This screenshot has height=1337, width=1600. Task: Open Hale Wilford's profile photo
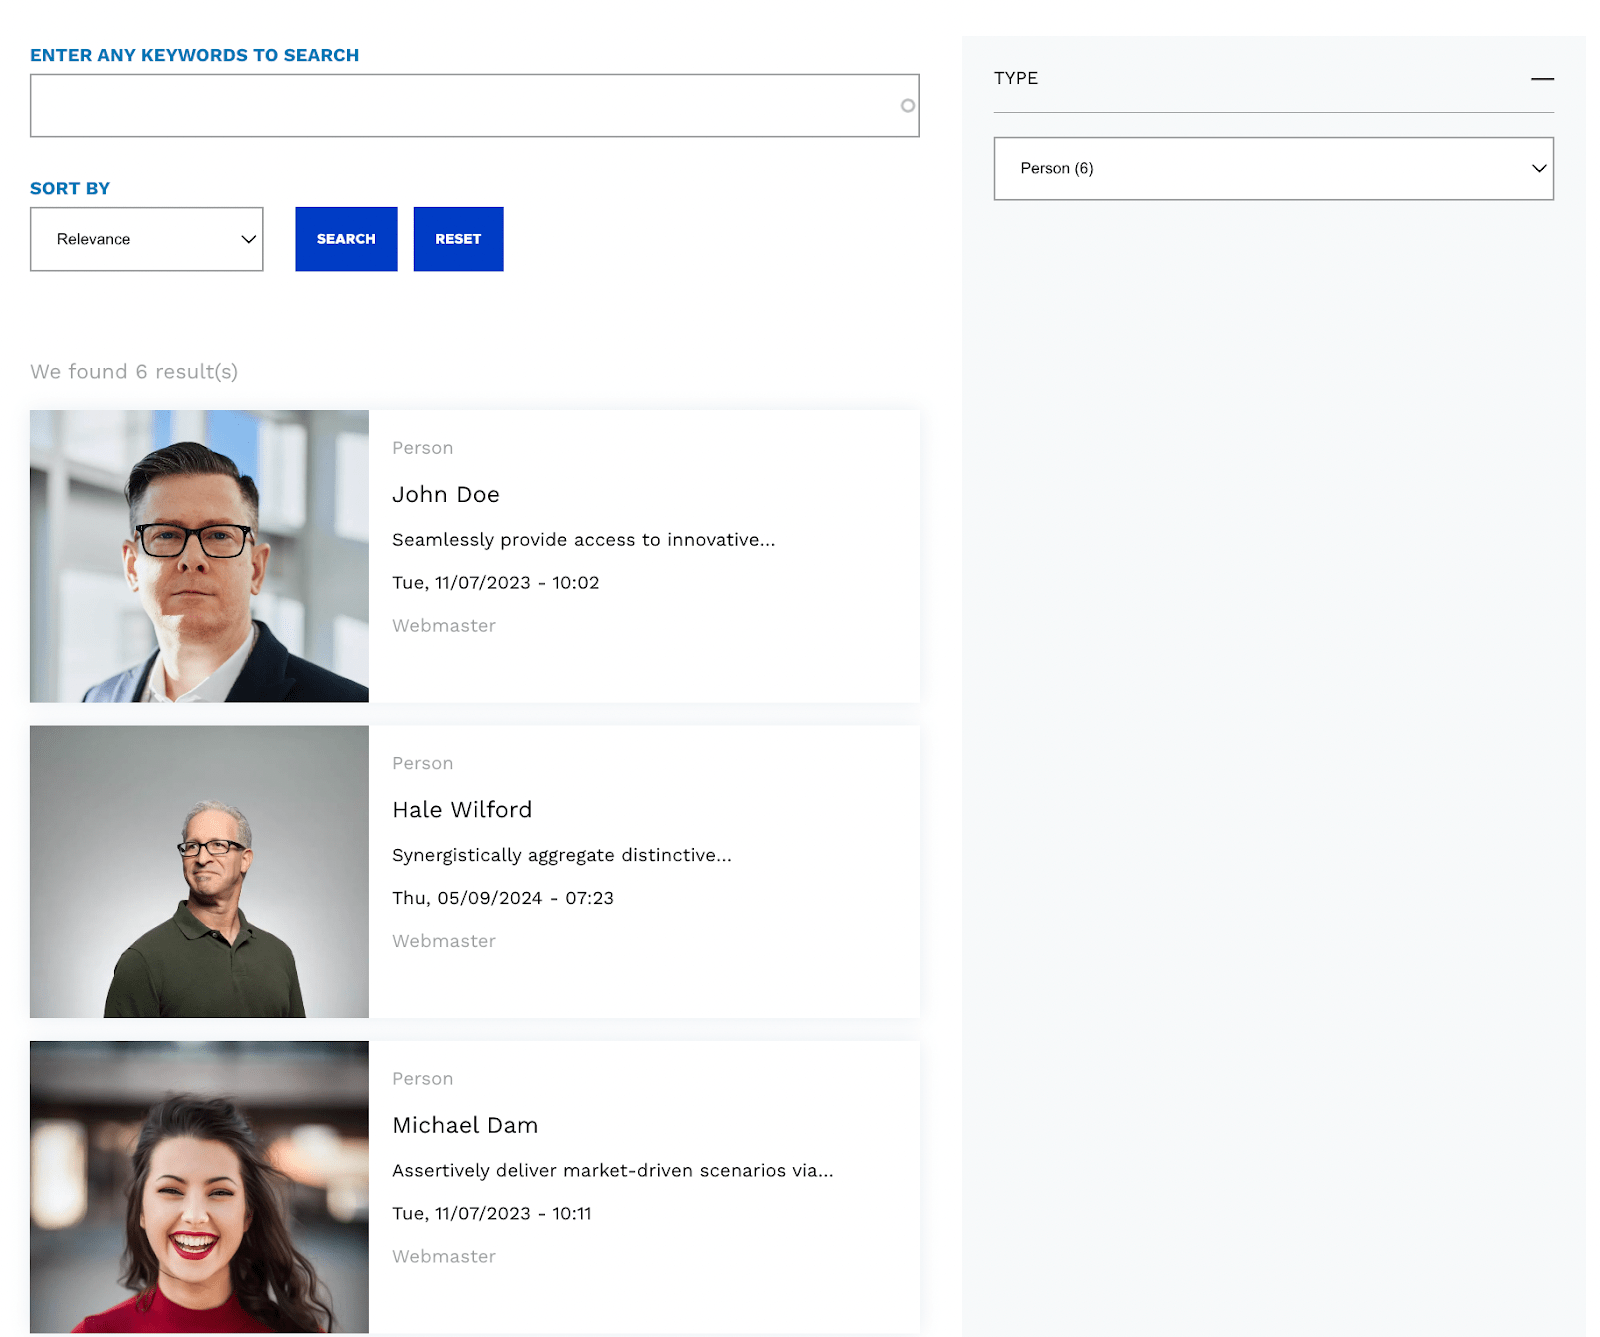coord(199,871)
